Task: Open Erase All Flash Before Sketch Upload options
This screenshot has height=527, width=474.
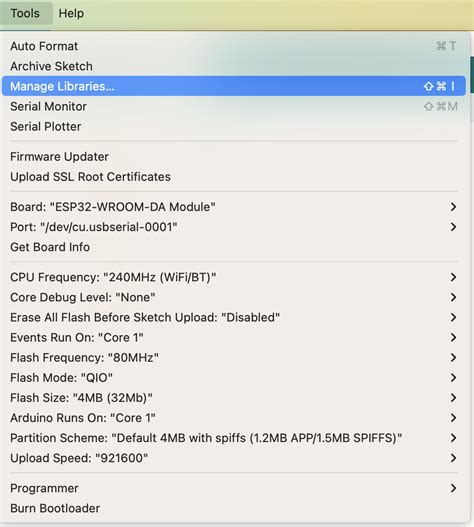Action: pos(234,317)
